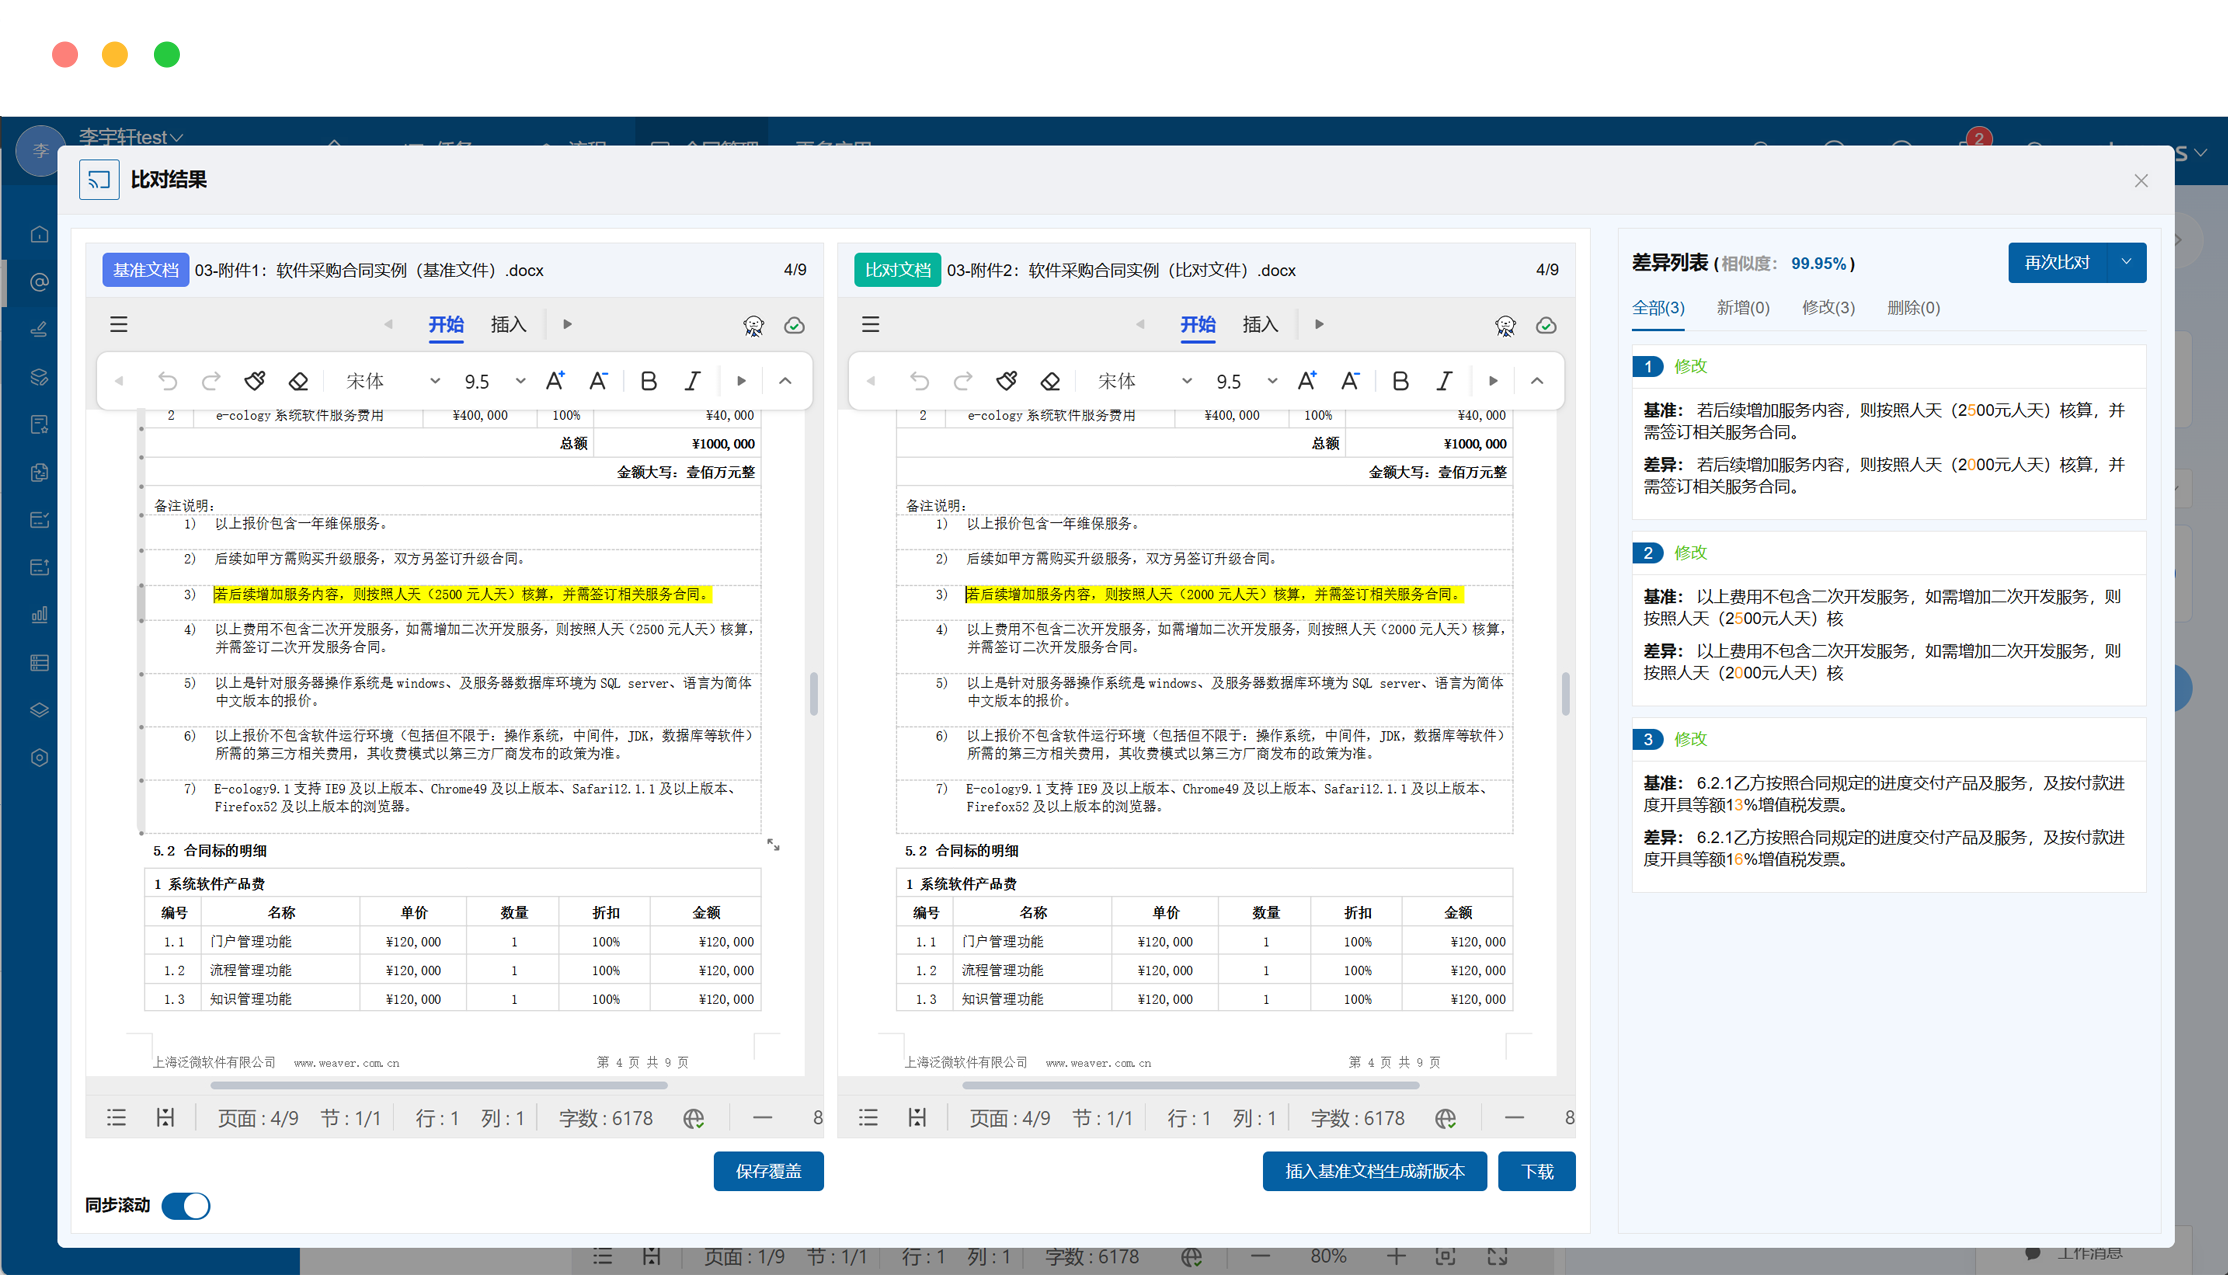Open difference item 1 修改 in the list

point(1888,431)
